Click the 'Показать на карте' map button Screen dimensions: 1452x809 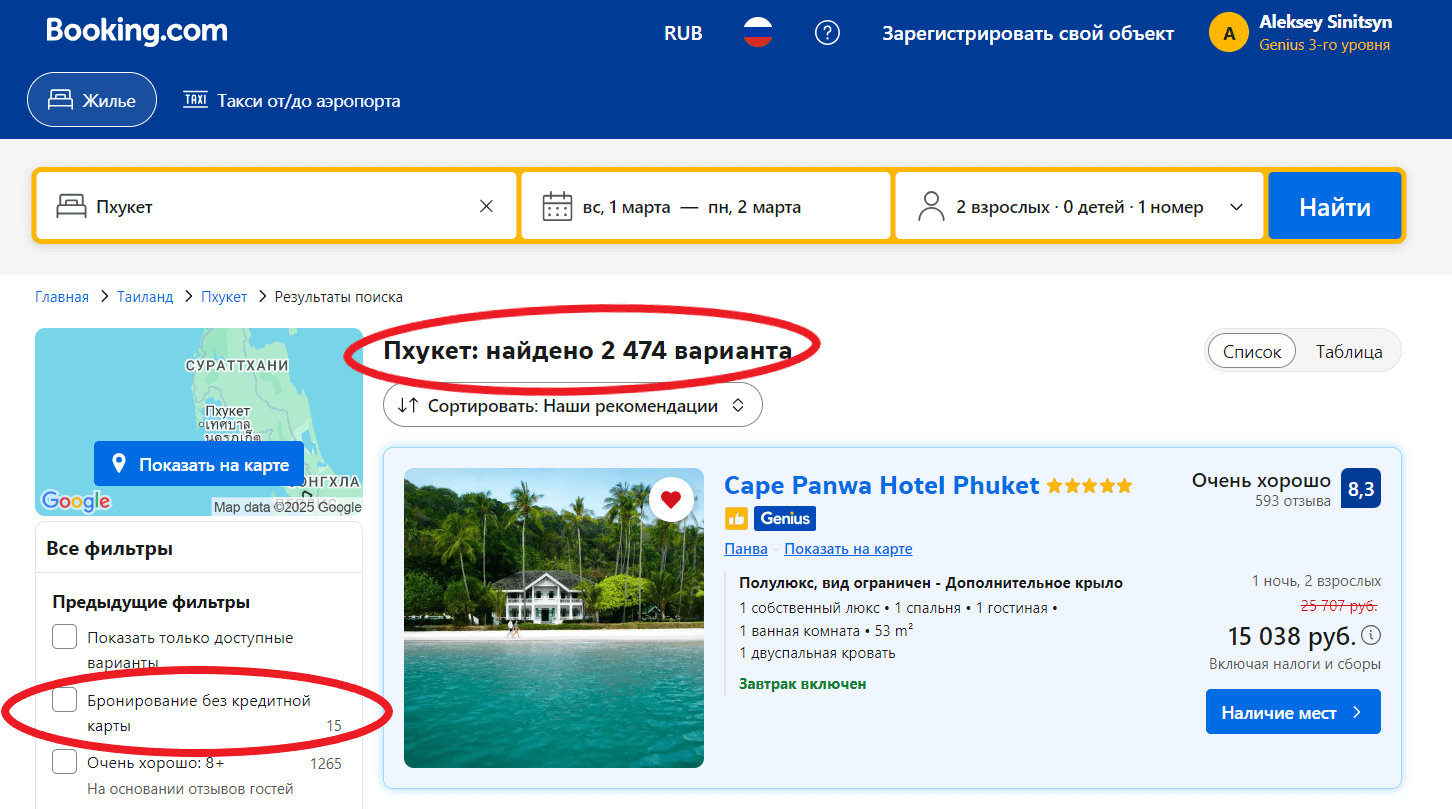199,464
